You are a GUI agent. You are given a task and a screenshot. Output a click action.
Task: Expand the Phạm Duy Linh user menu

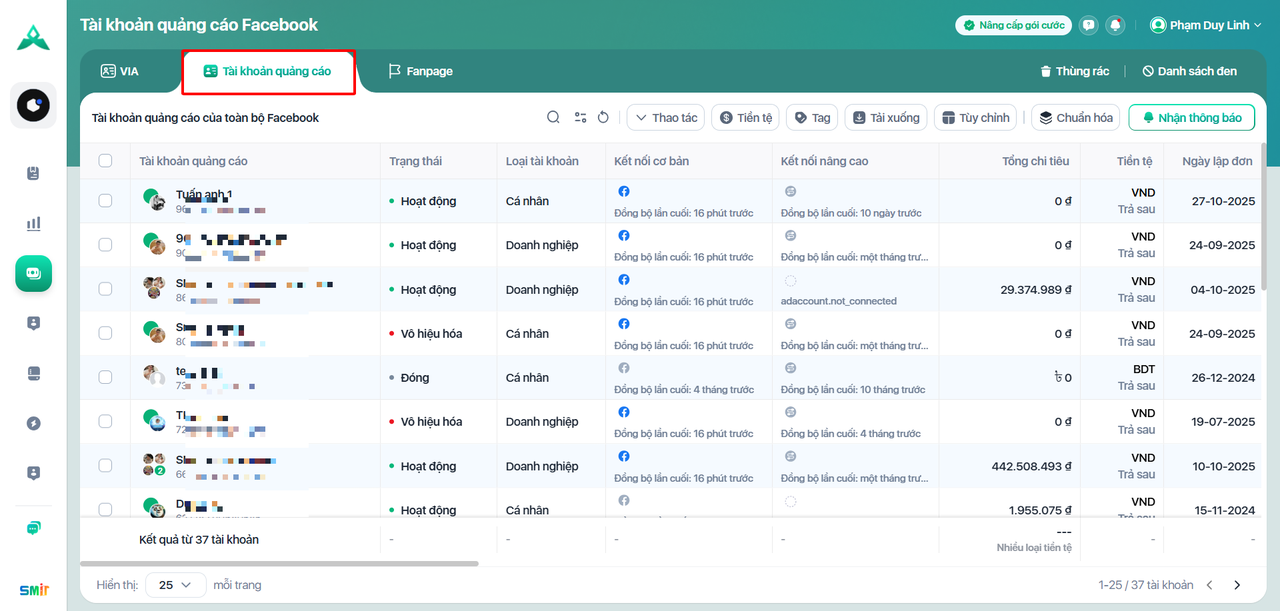point(1205,25)
